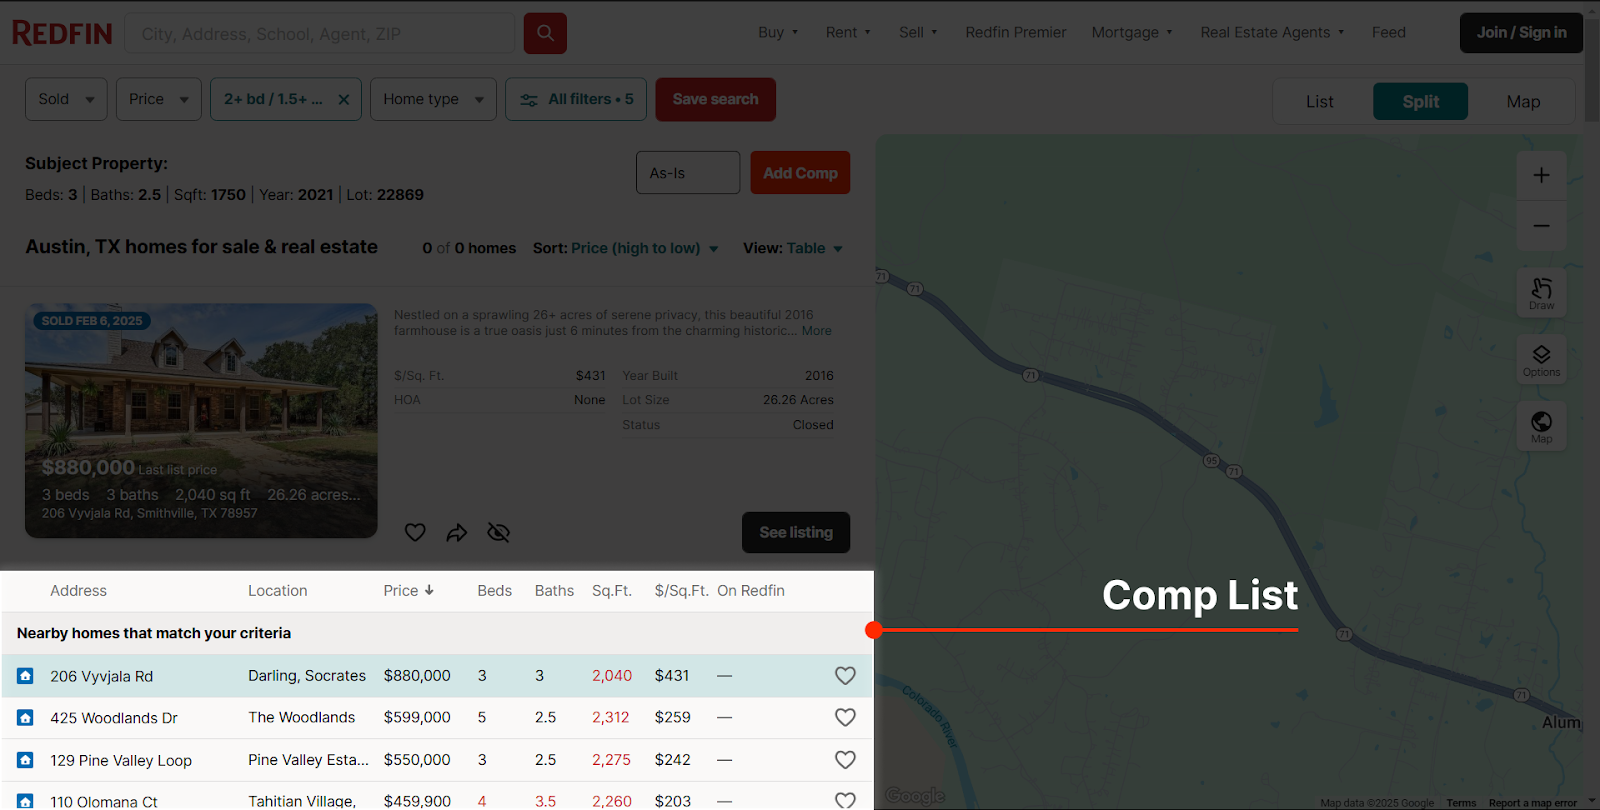1600x810 pixels.
Task: Activate the Draw tool on map
Action: coord(1541,292)
